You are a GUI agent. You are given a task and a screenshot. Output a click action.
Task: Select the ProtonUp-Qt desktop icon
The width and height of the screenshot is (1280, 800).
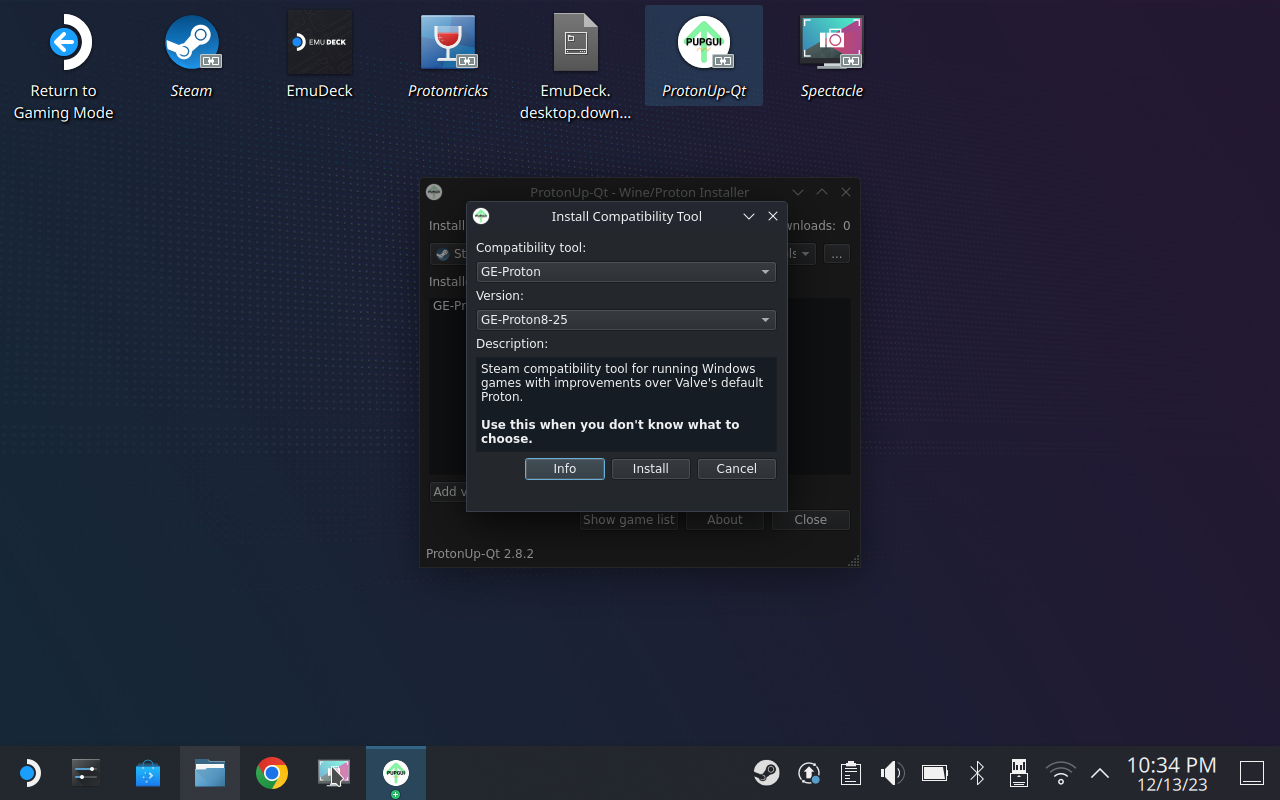(x=704, y=56)
